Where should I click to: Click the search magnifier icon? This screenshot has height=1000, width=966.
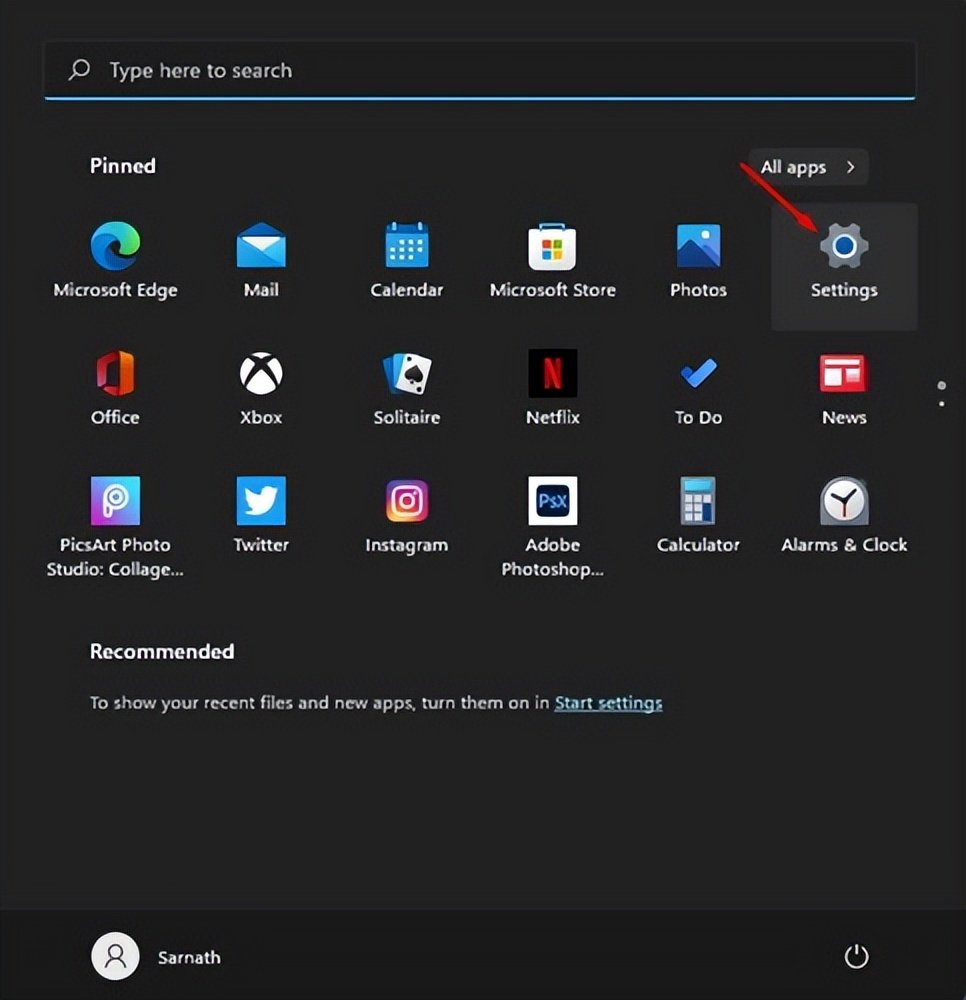[79, 70]
